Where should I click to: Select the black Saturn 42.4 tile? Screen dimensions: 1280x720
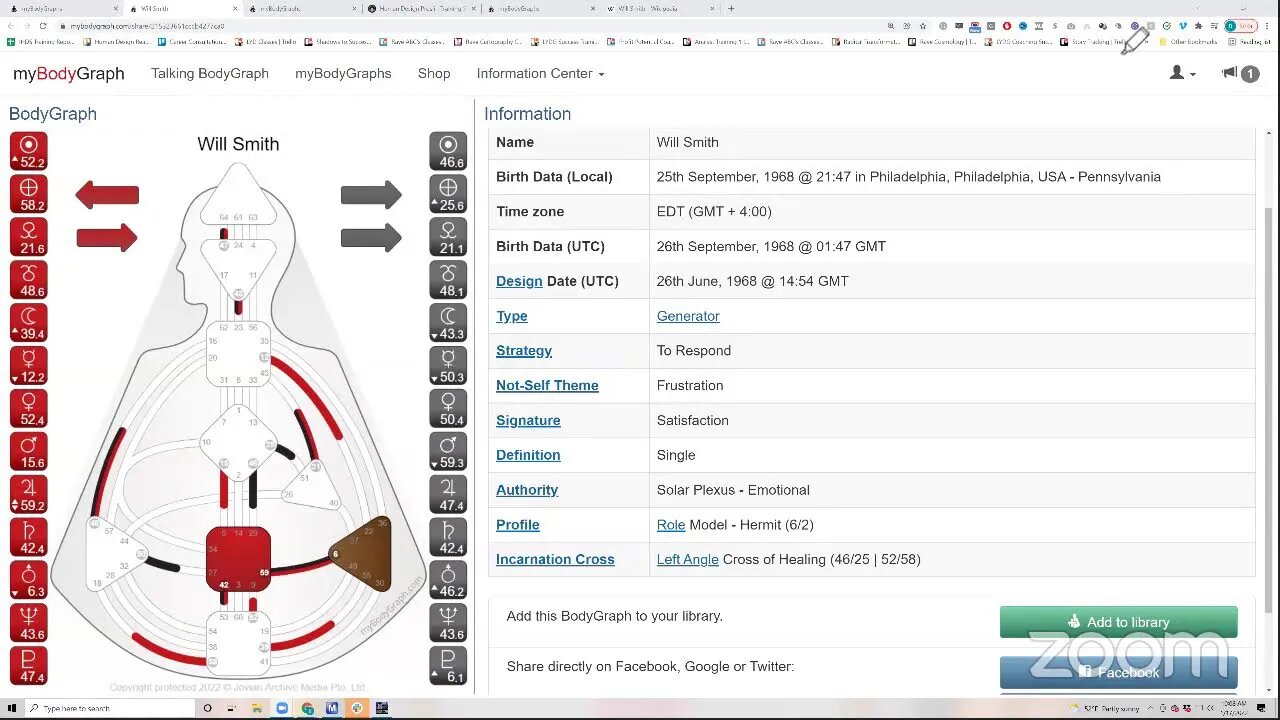click(448, 538)
